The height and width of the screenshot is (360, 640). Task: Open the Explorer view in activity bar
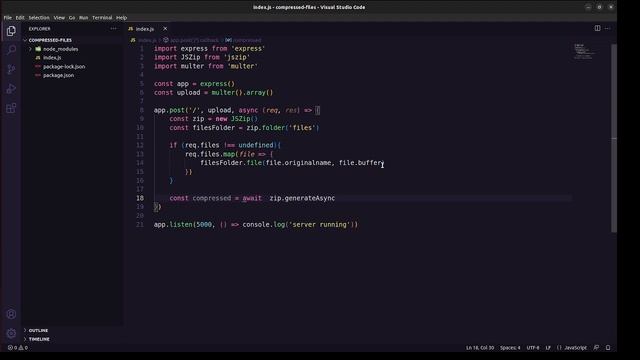point(11,31)
